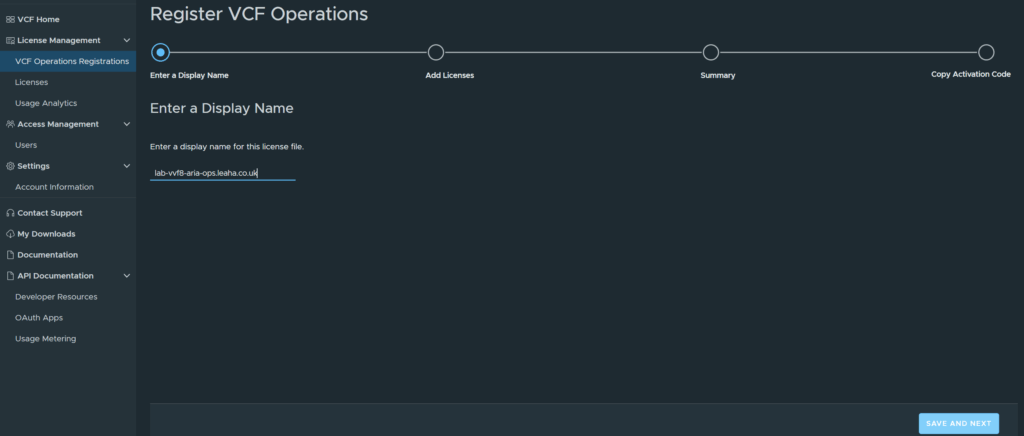Click the Contact Support headset icon

tap(10, 213)
